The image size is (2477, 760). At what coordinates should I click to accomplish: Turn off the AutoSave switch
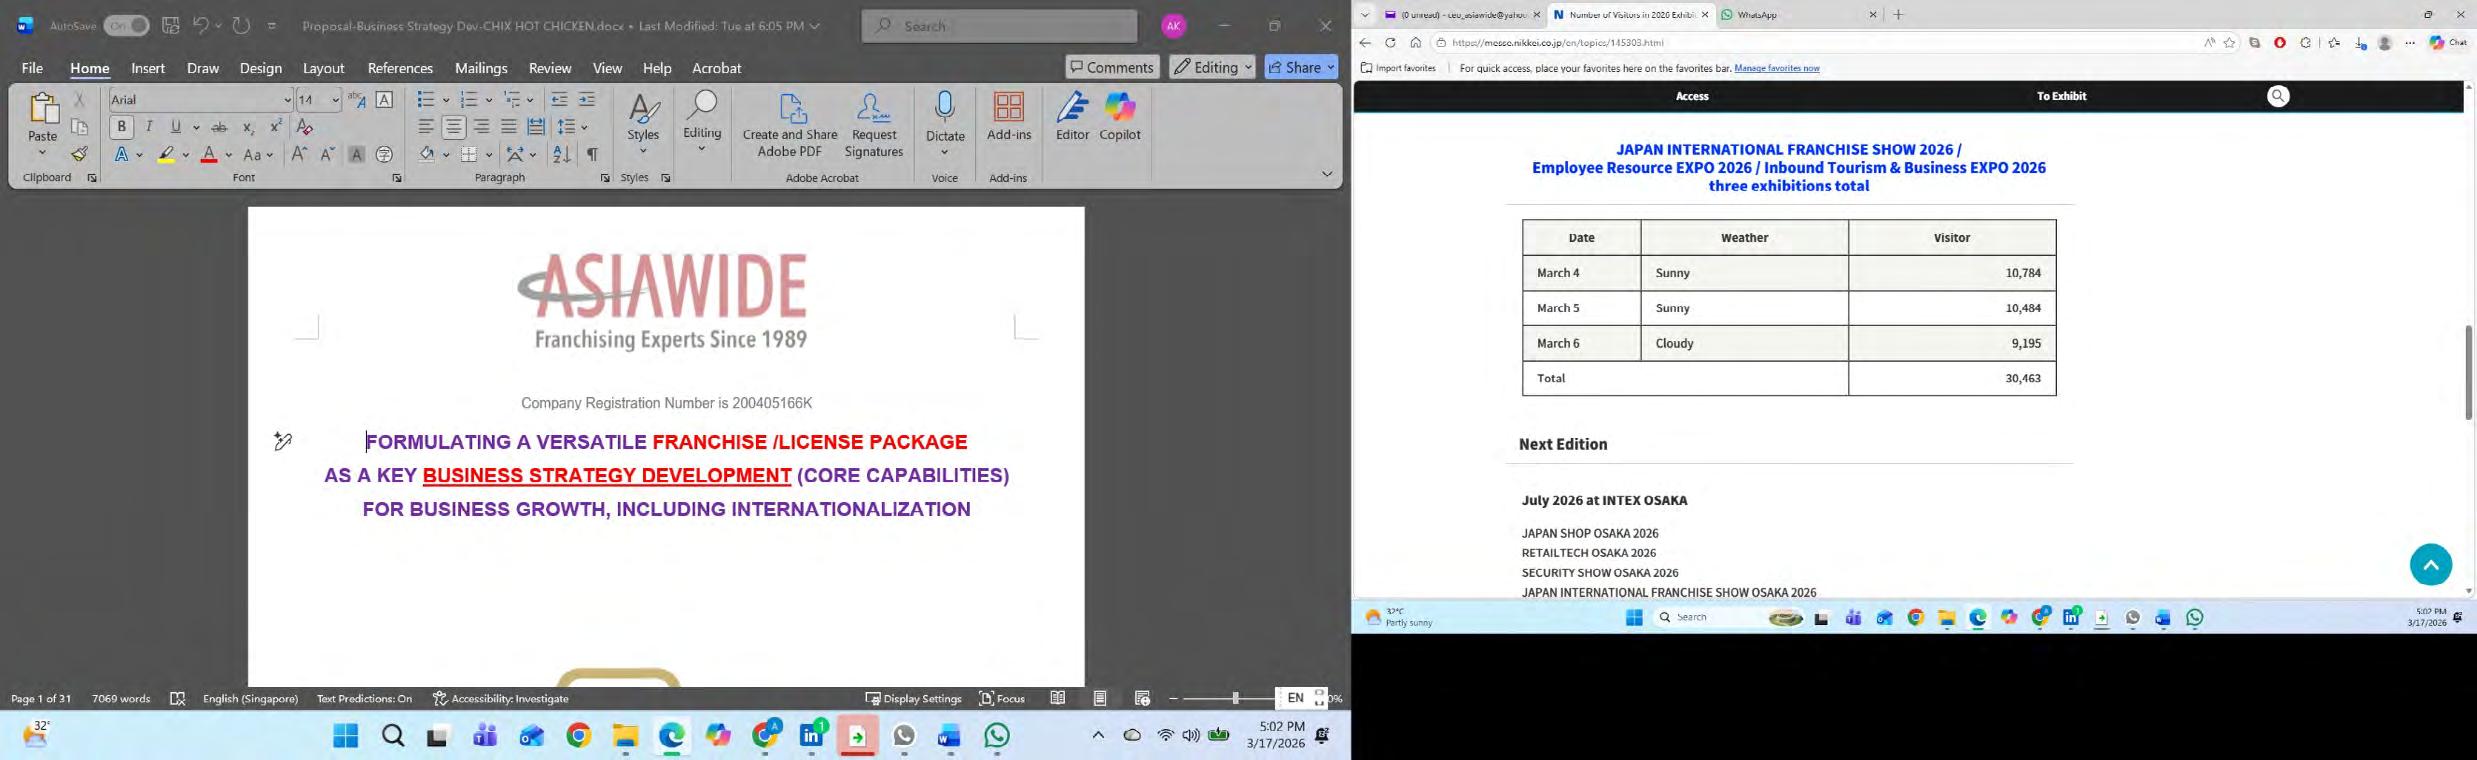126,25
